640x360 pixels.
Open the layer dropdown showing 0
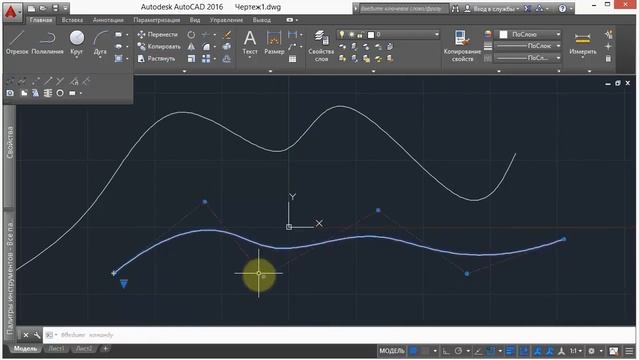click(x=388, y=35)
